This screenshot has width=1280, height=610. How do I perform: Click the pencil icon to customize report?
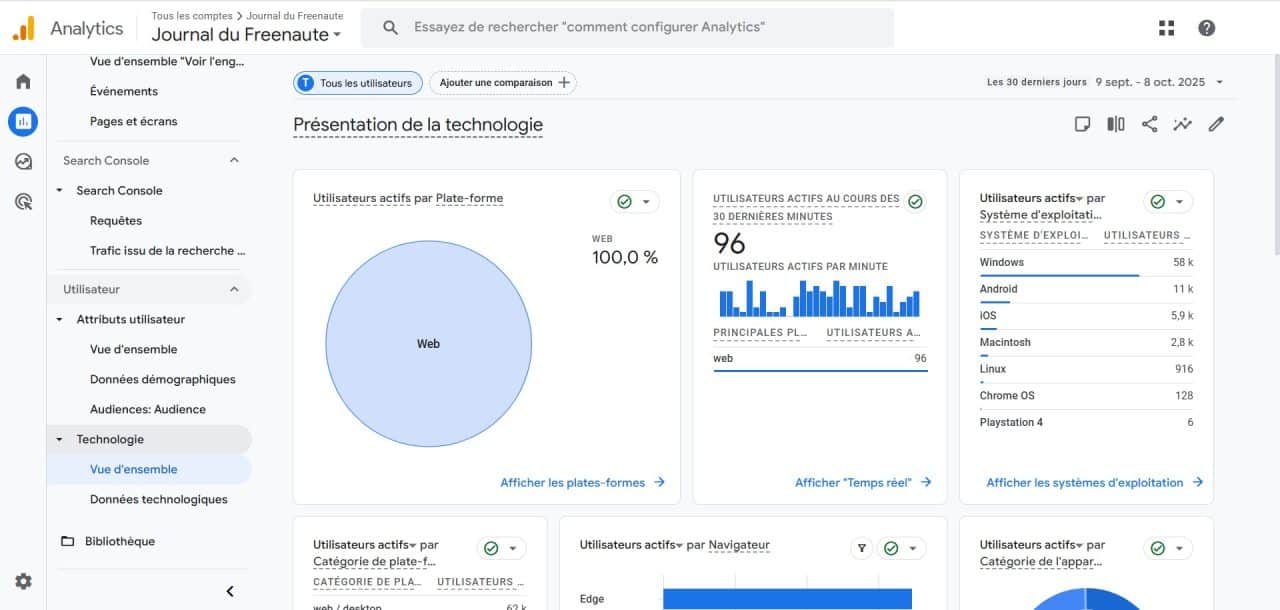[1216, 124]
